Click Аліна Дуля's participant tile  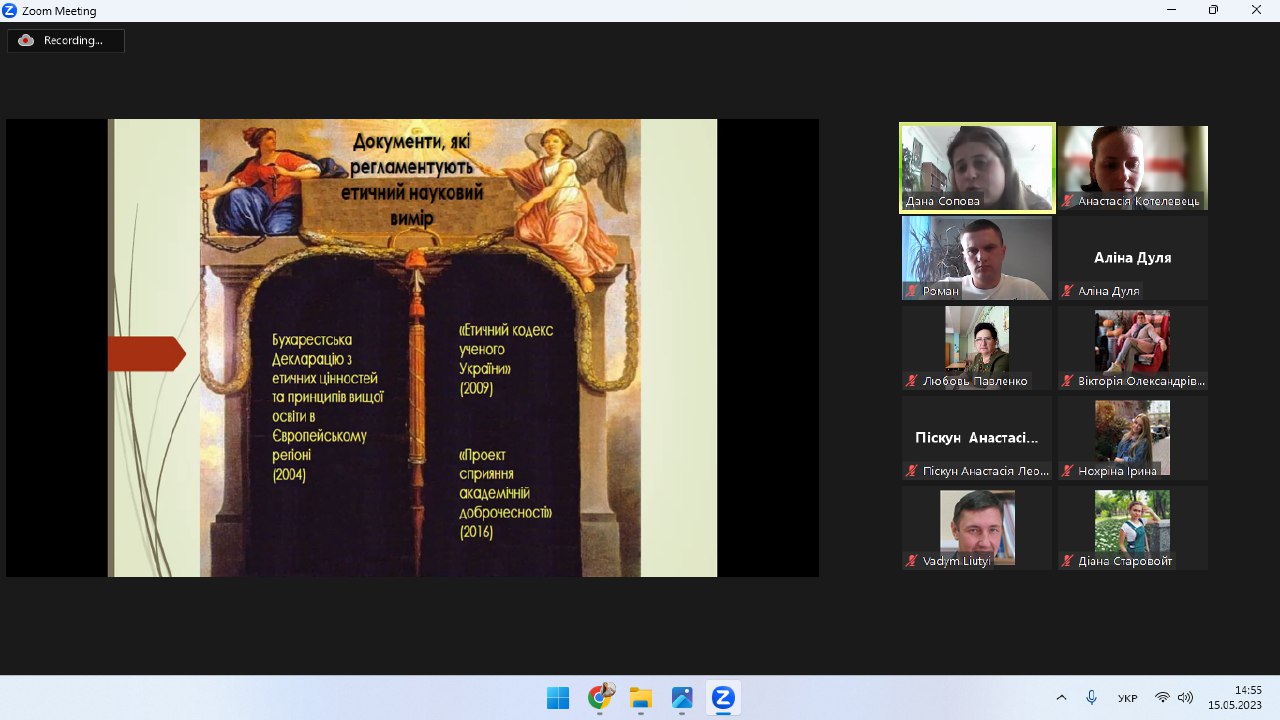[1133, 257]
